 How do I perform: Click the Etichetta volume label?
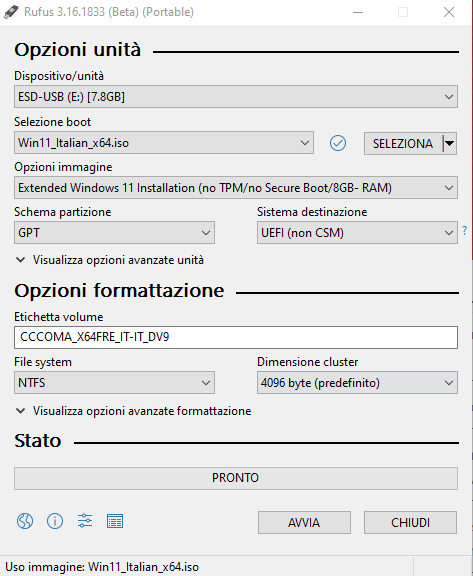click(58, 317)
